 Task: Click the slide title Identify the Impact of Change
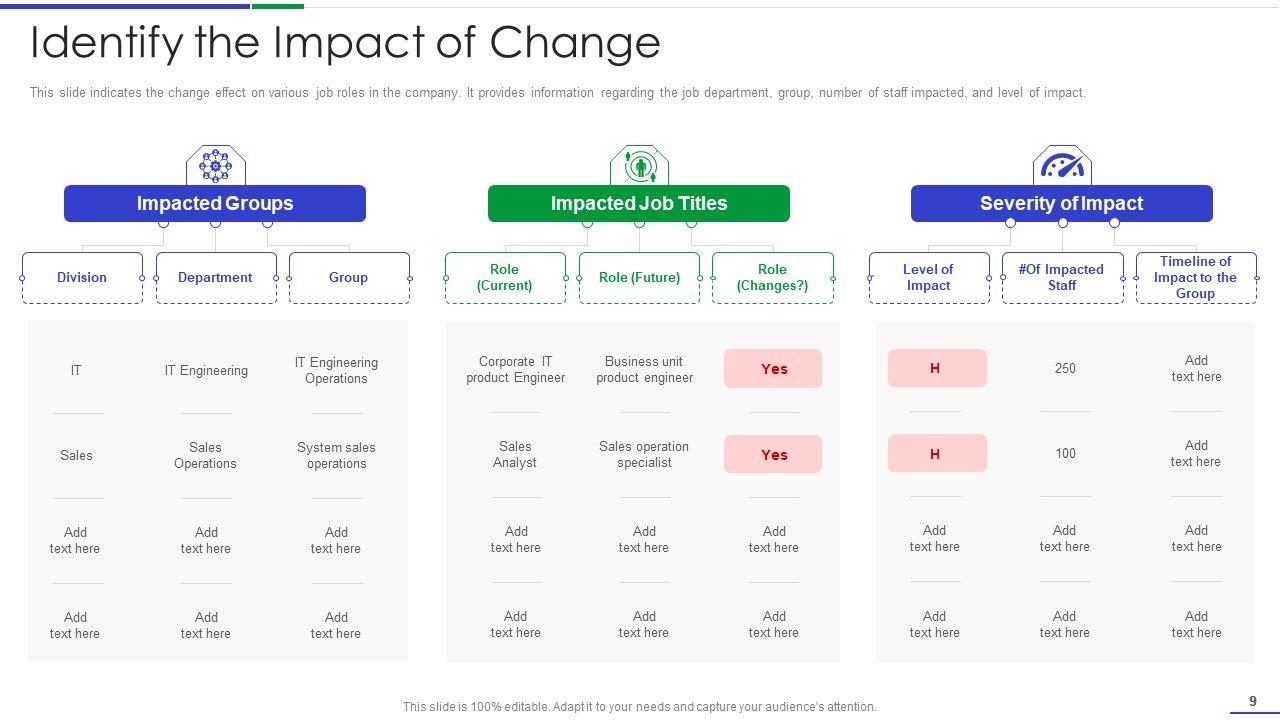pyautogui.click(x=345, y=43)
